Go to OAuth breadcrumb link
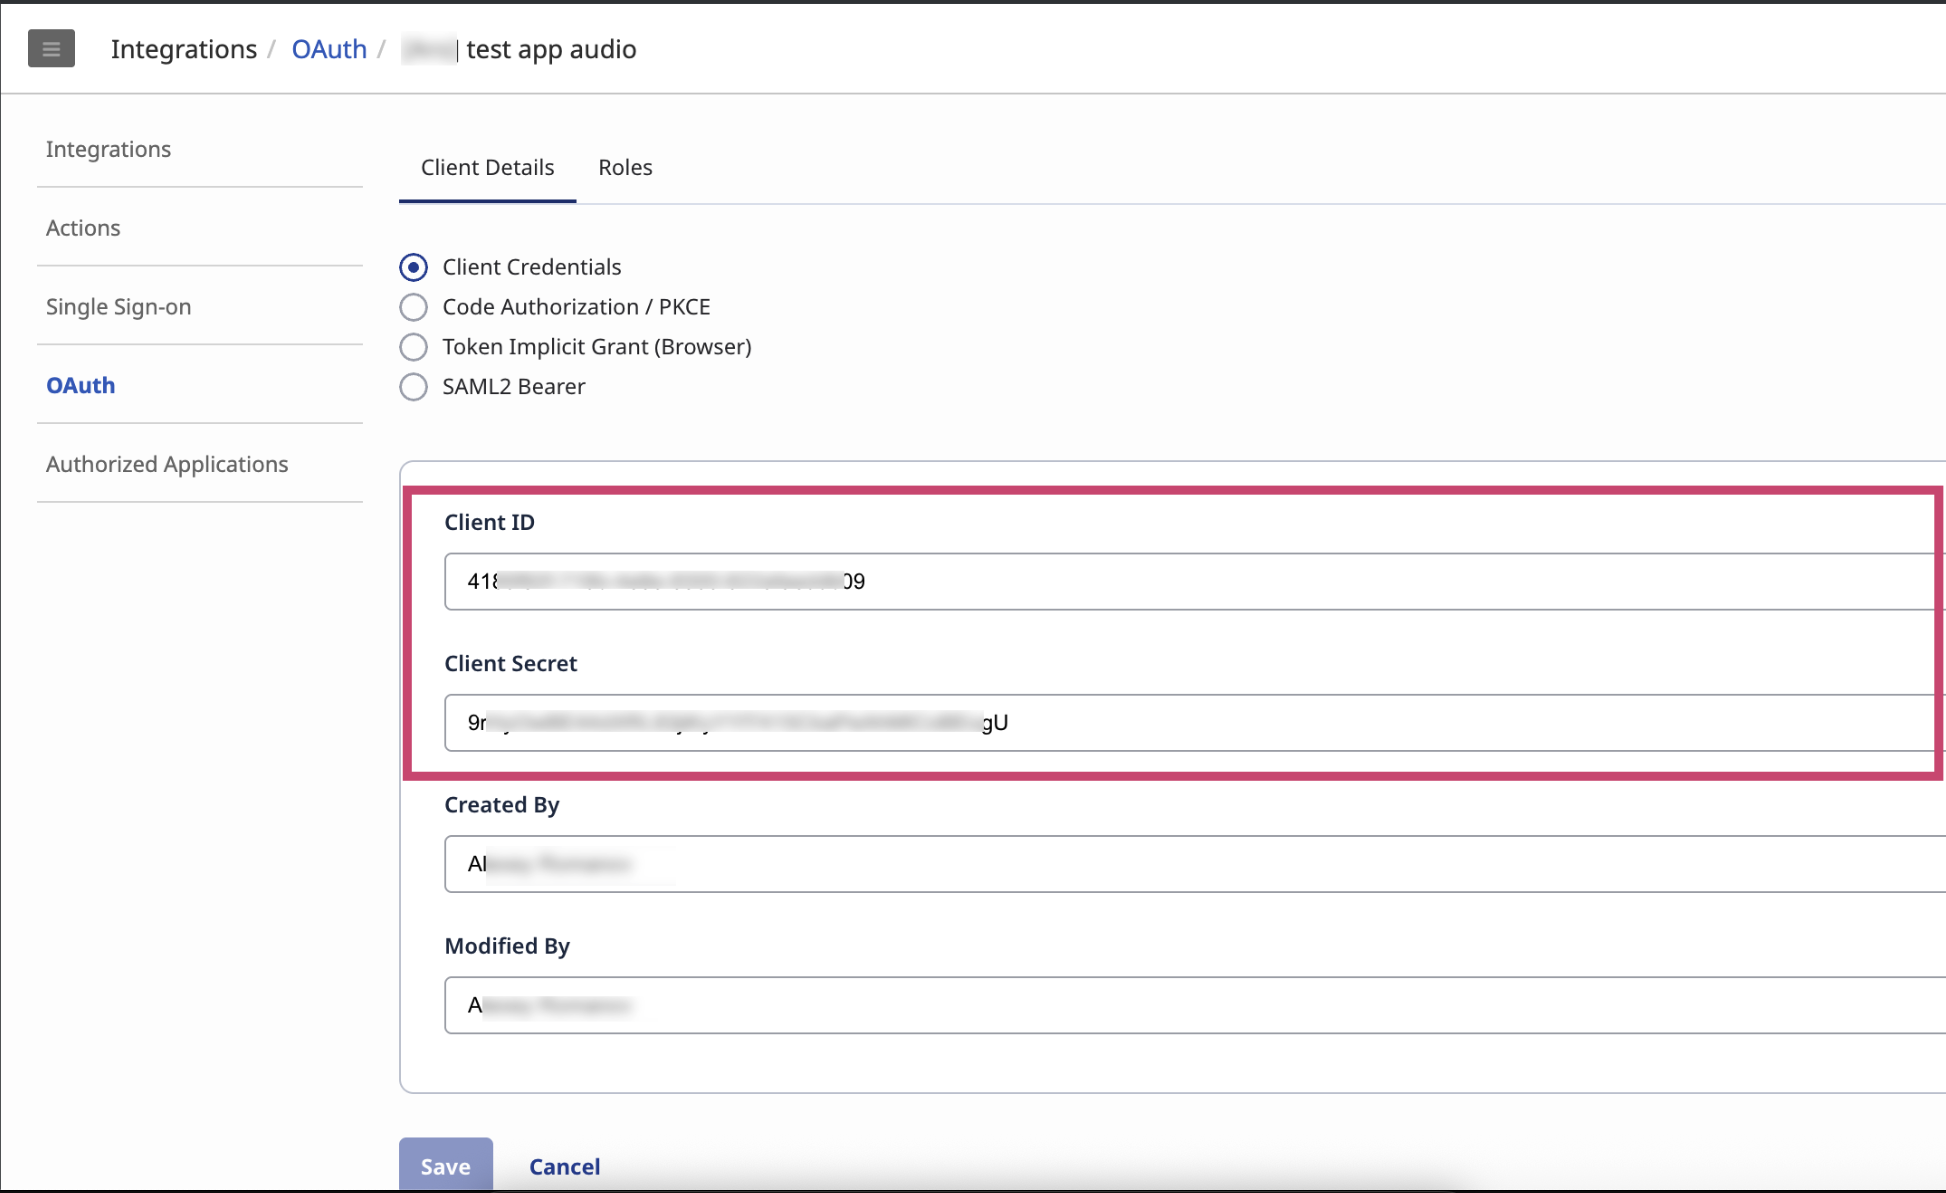Image resolution: width=1946 pixels, height=1193 pixels. (x=329, y=49)
